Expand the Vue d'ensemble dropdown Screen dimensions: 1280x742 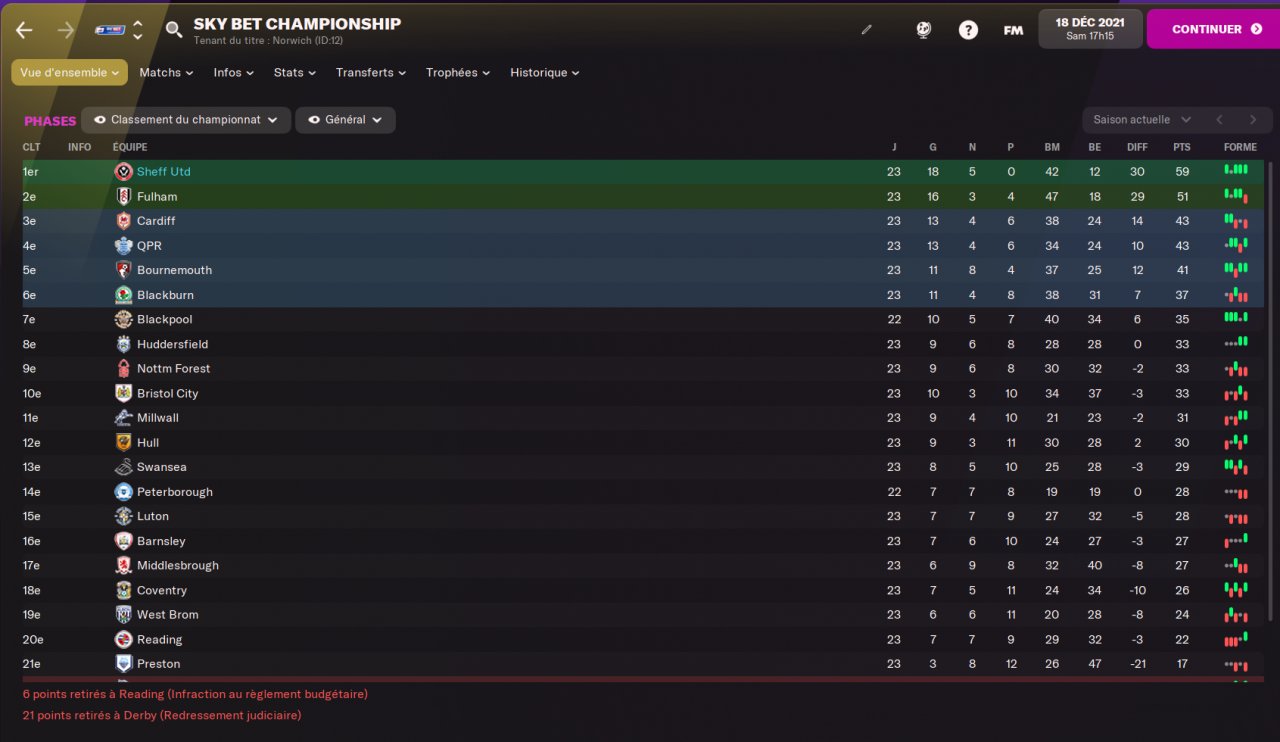[70, 72]
